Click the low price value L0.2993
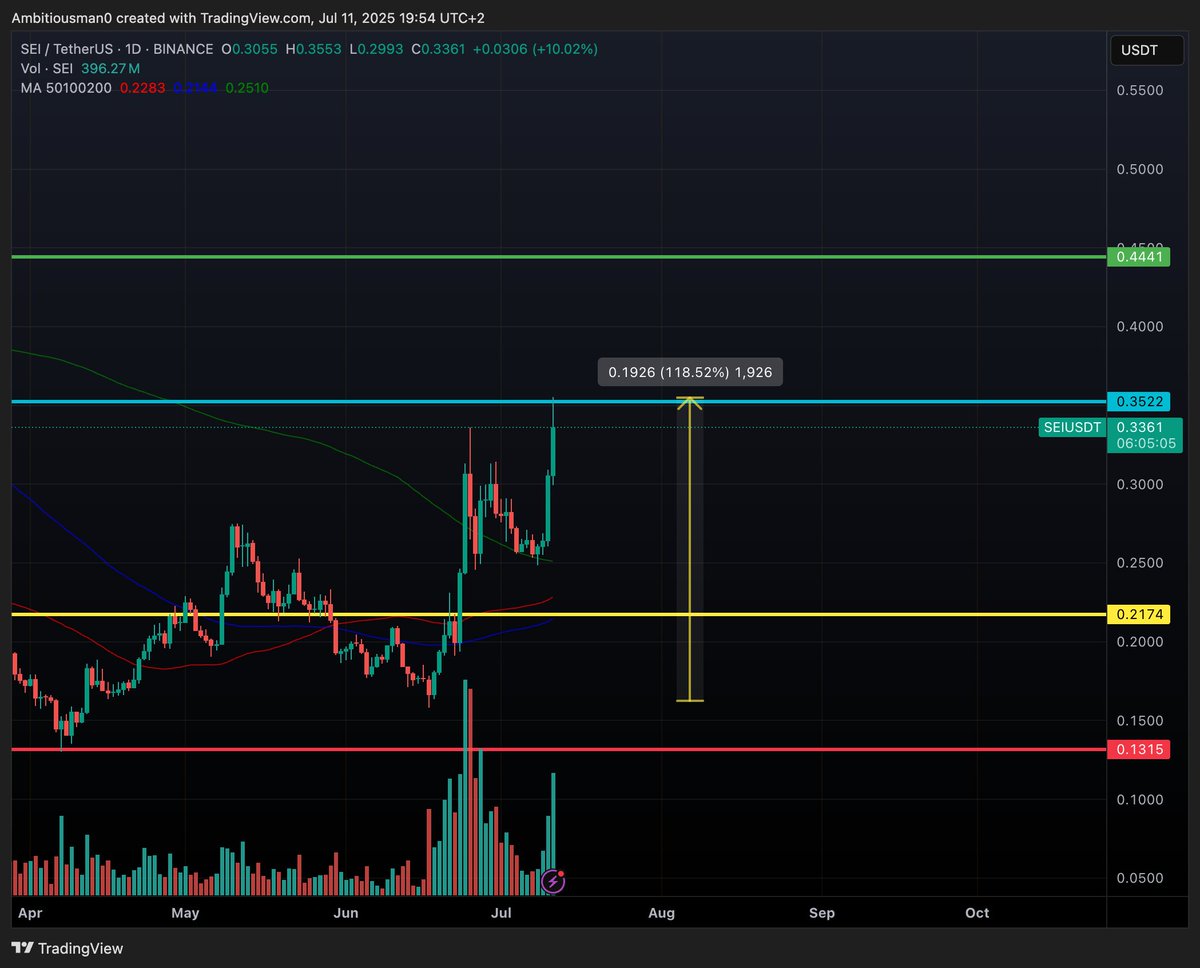The image size is (1200, 968). [378, 49]
